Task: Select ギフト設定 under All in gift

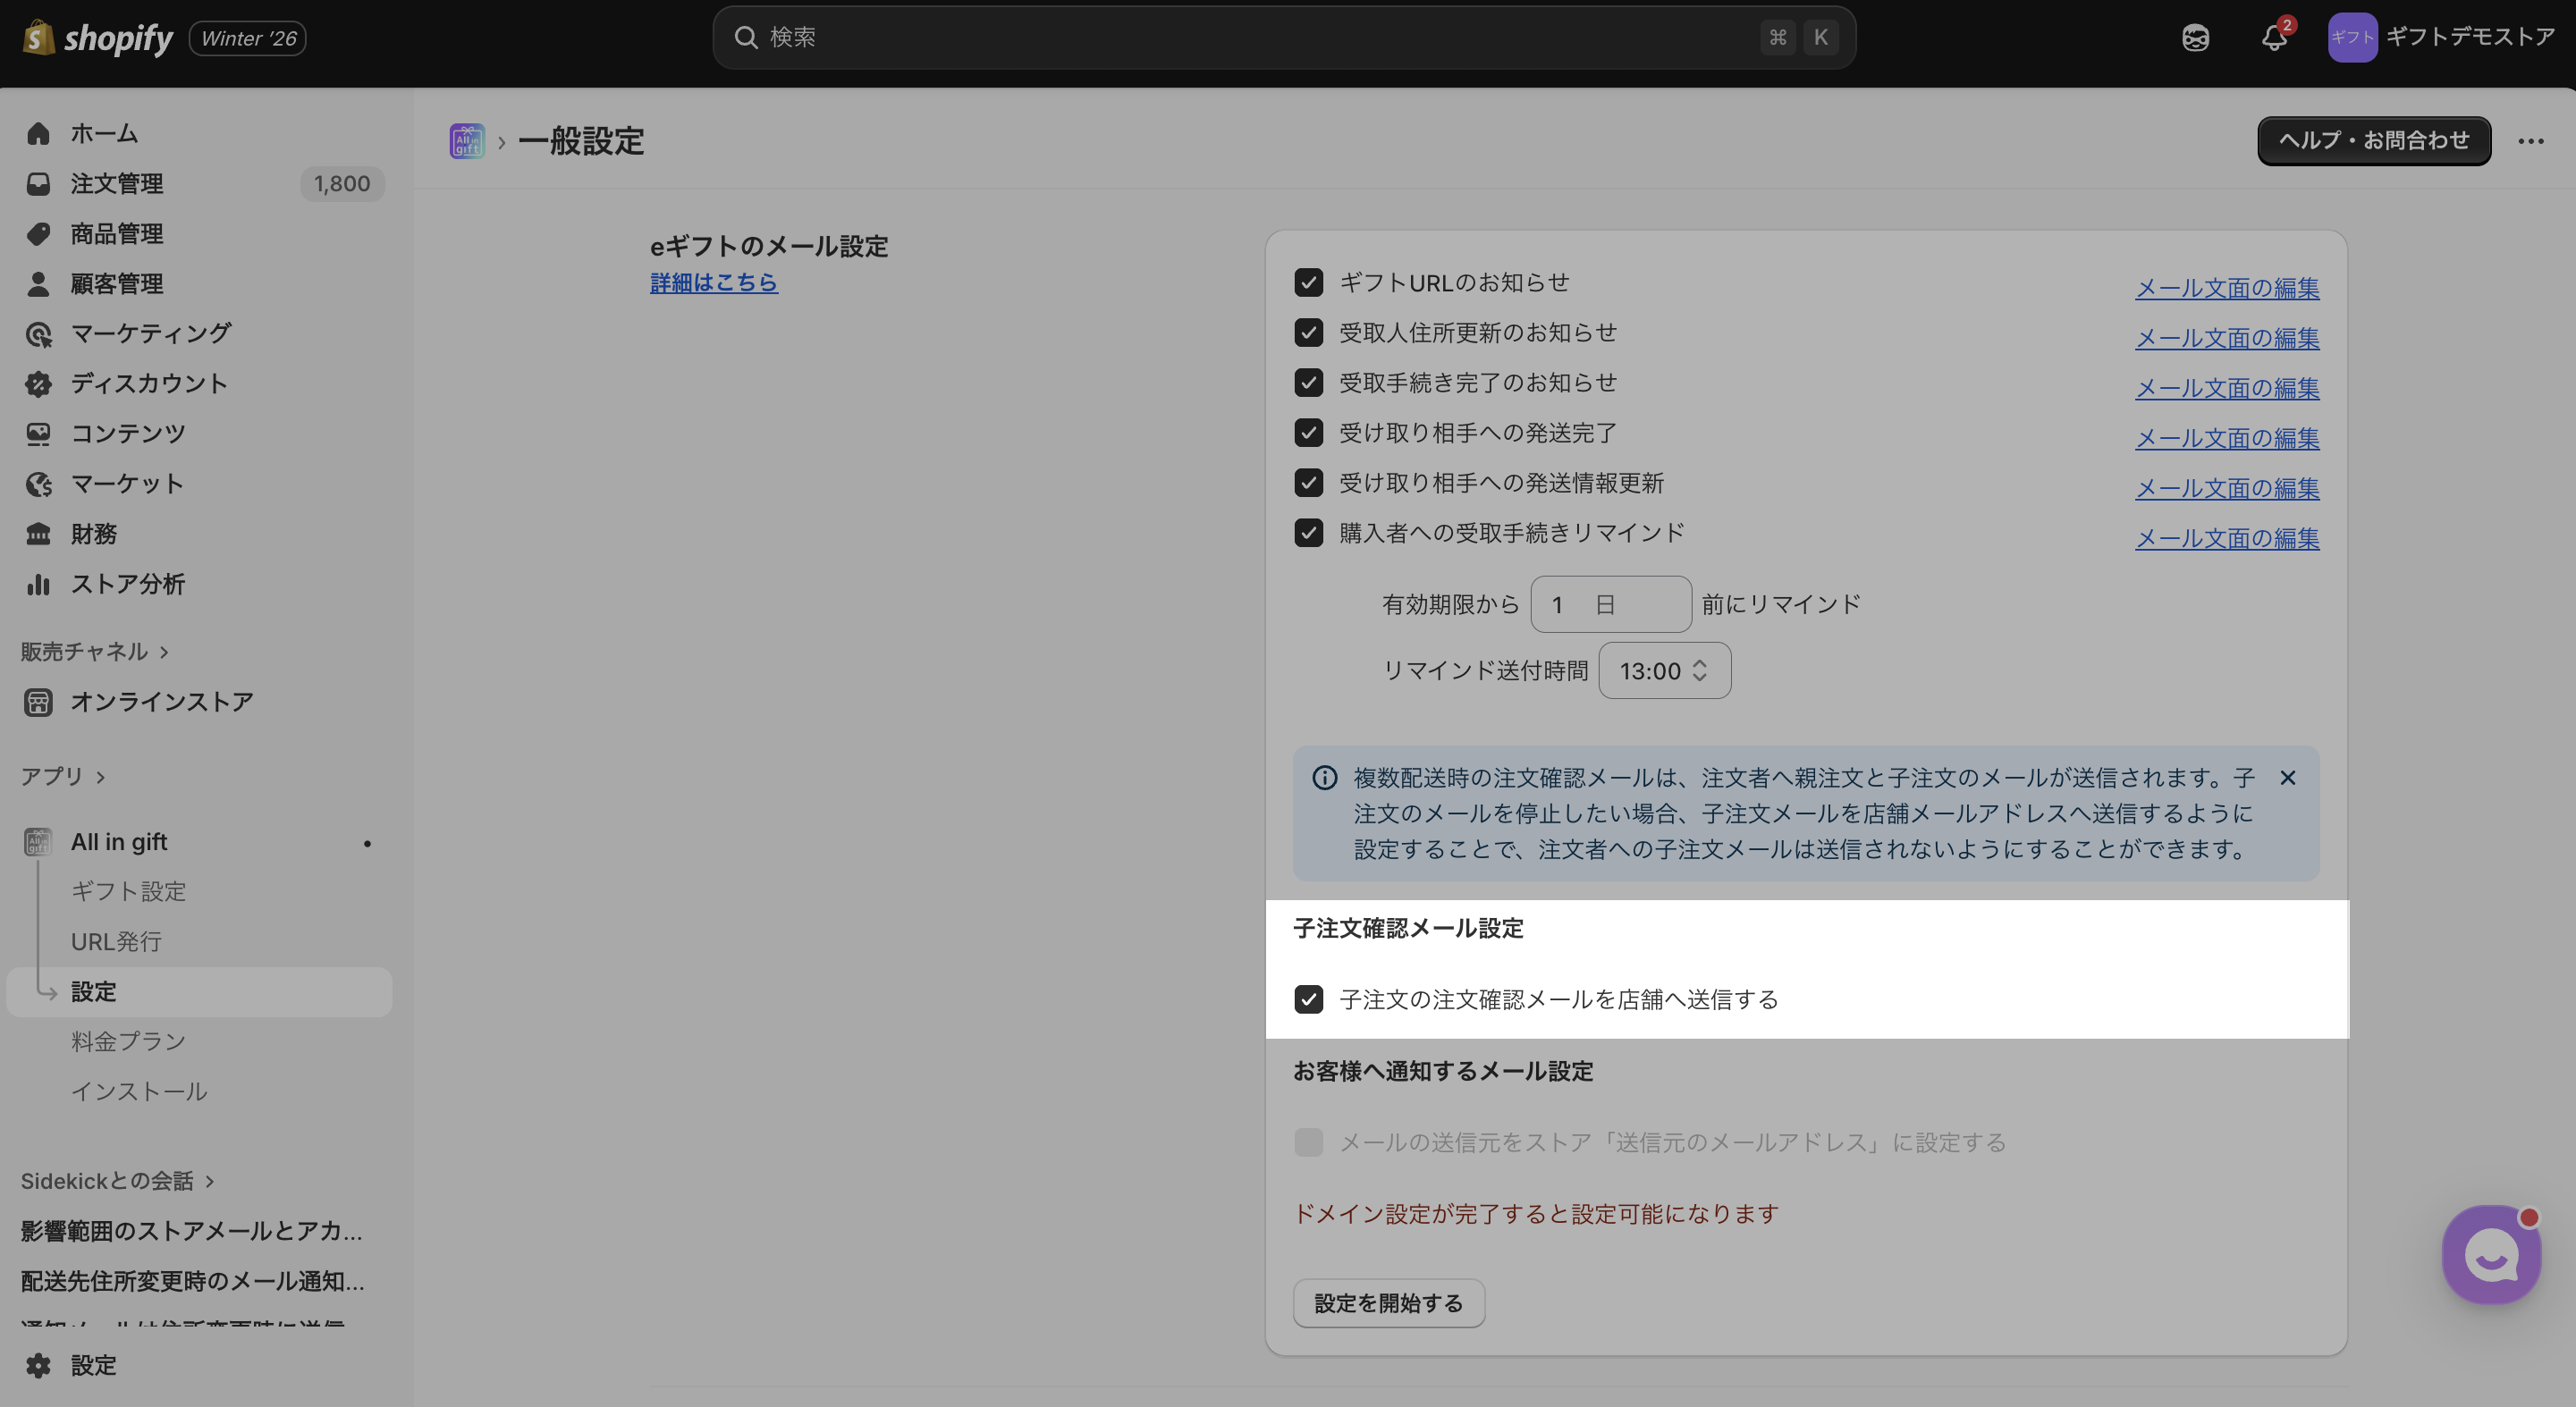Action: (x=128, y=891)
